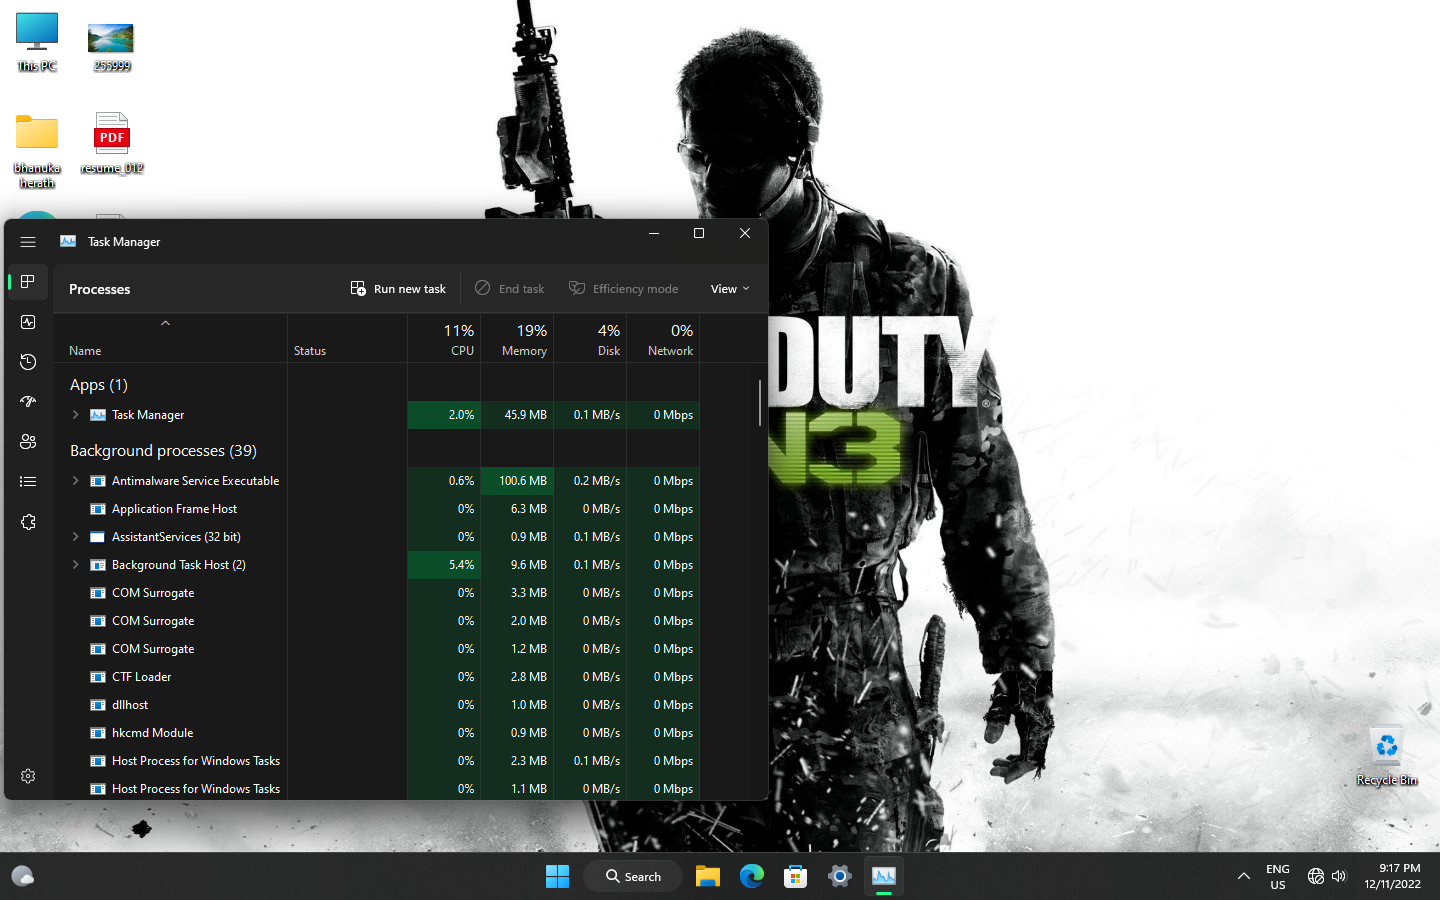The image size is (1440, 900).
Task: Select the Recycle Bin desktop icon
Action: pyautogui.click(x=1387, y=756)
